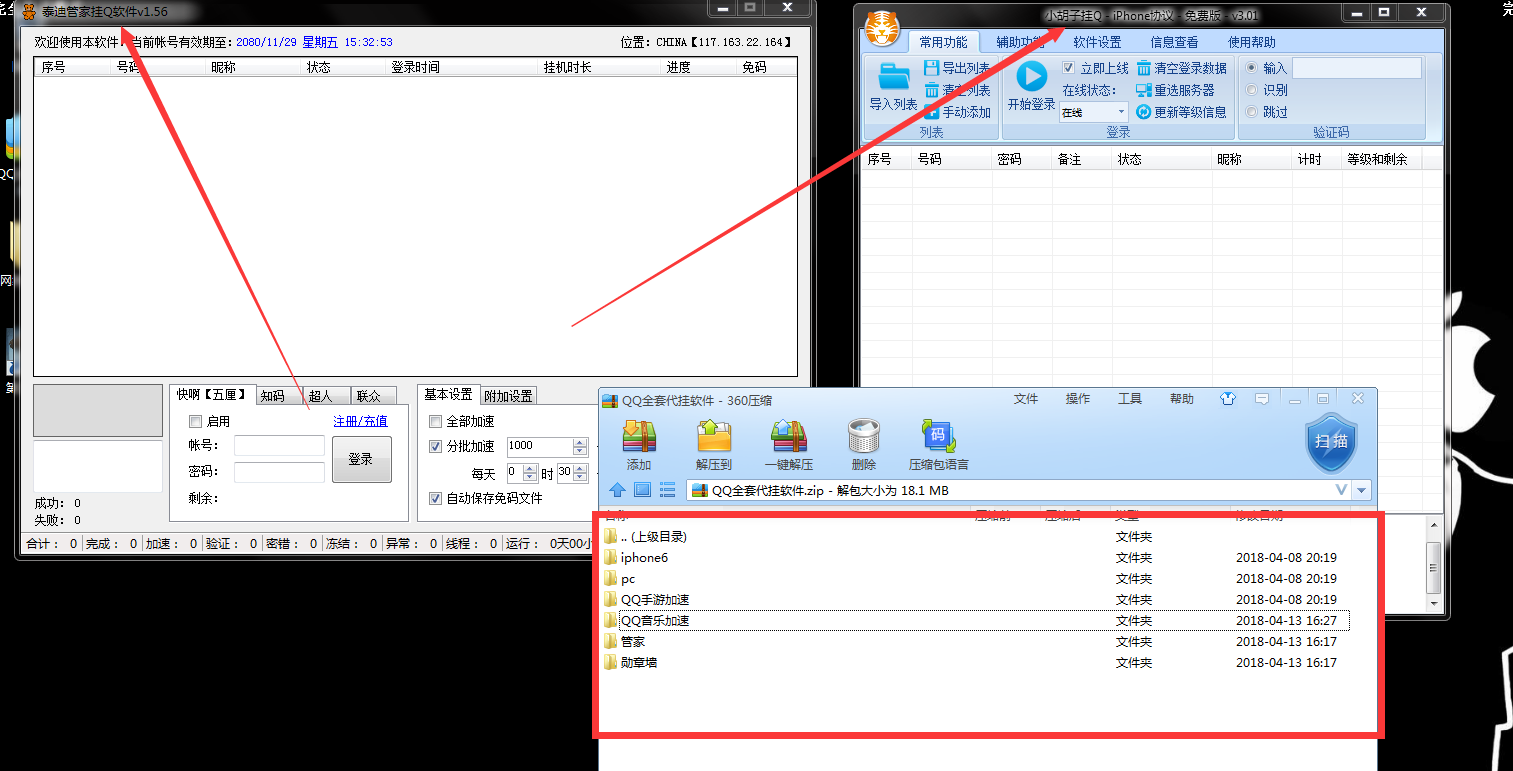Select the QQ音乐加速 folder row
This screenshot has width=1513, height=771.
tap(976, 621)
